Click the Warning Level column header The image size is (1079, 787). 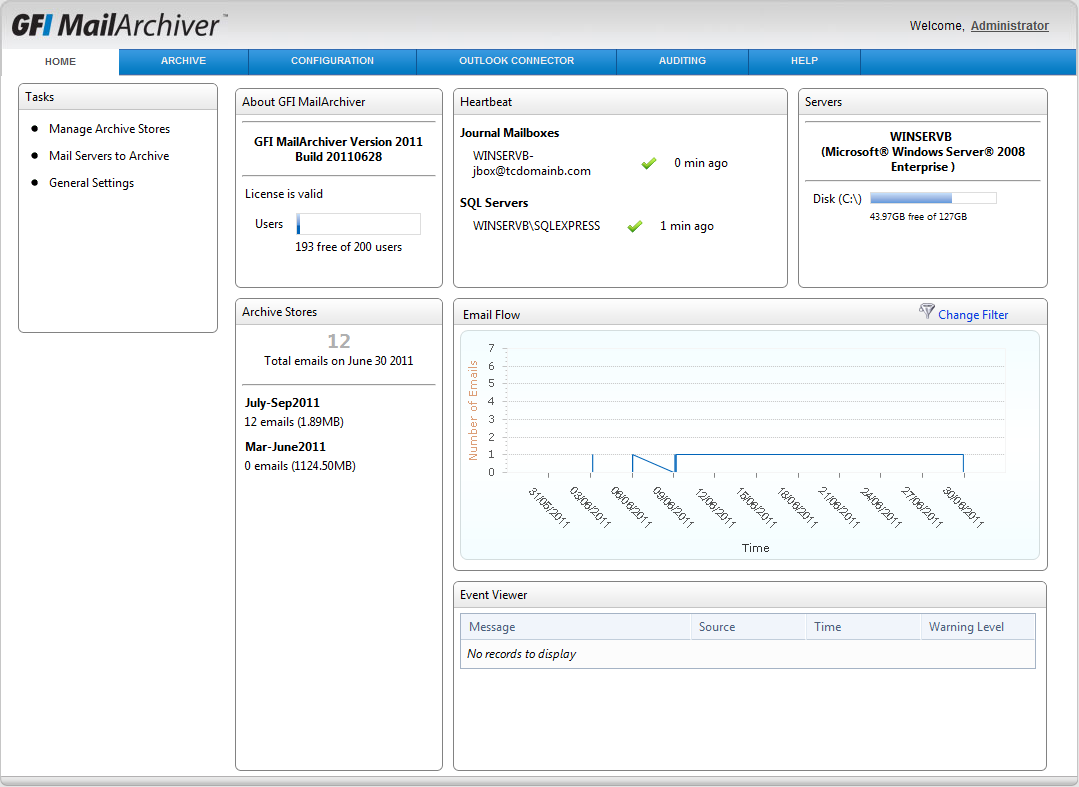coord(978,627)
